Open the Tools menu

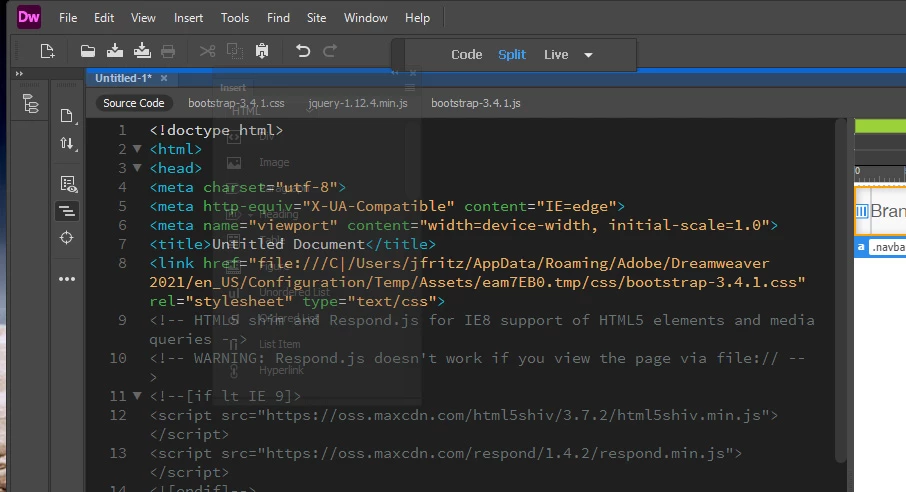coord(235,18)
